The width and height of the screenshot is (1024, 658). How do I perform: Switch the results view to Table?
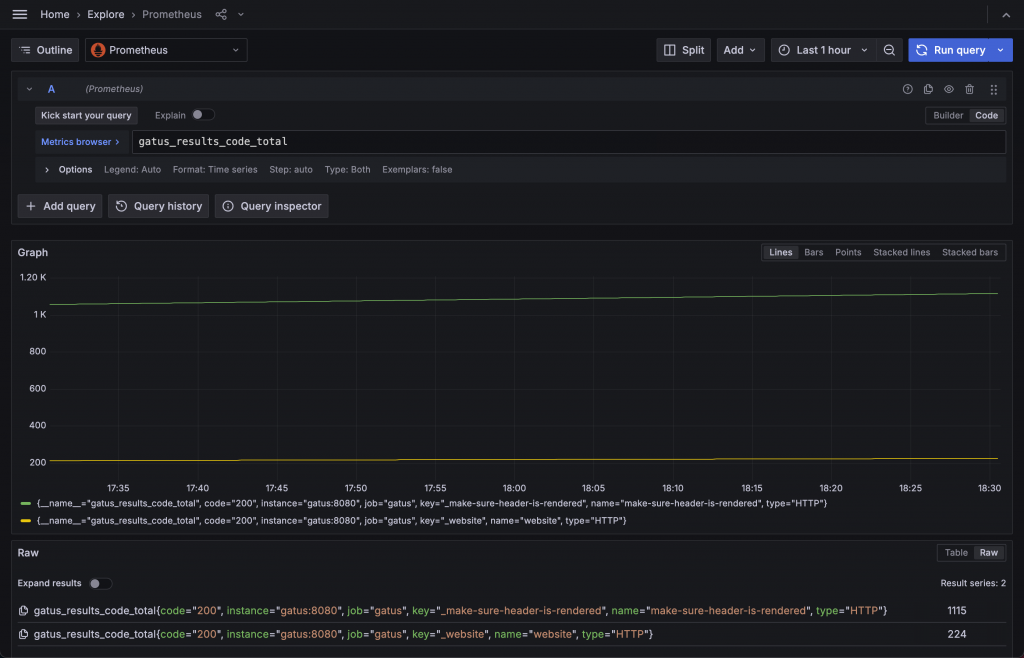[x=956, y=553]
